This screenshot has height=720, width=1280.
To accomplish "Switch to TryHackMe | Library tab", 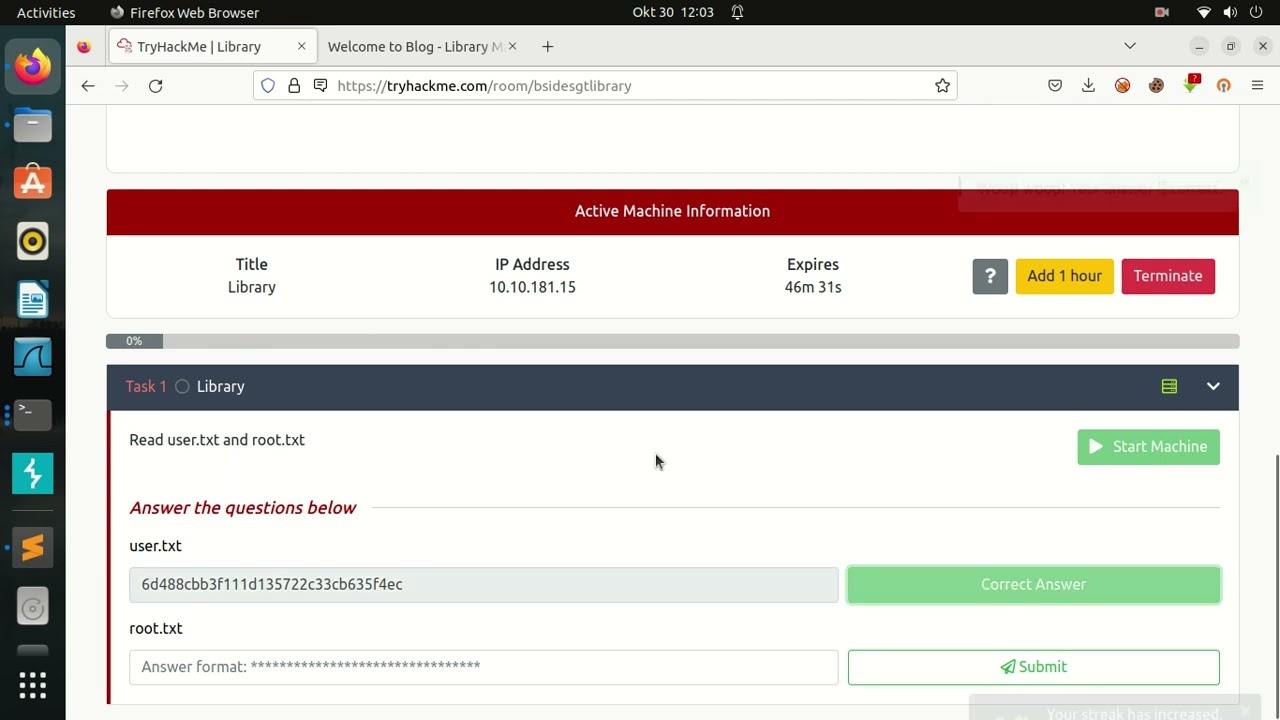I will [212, 47].
